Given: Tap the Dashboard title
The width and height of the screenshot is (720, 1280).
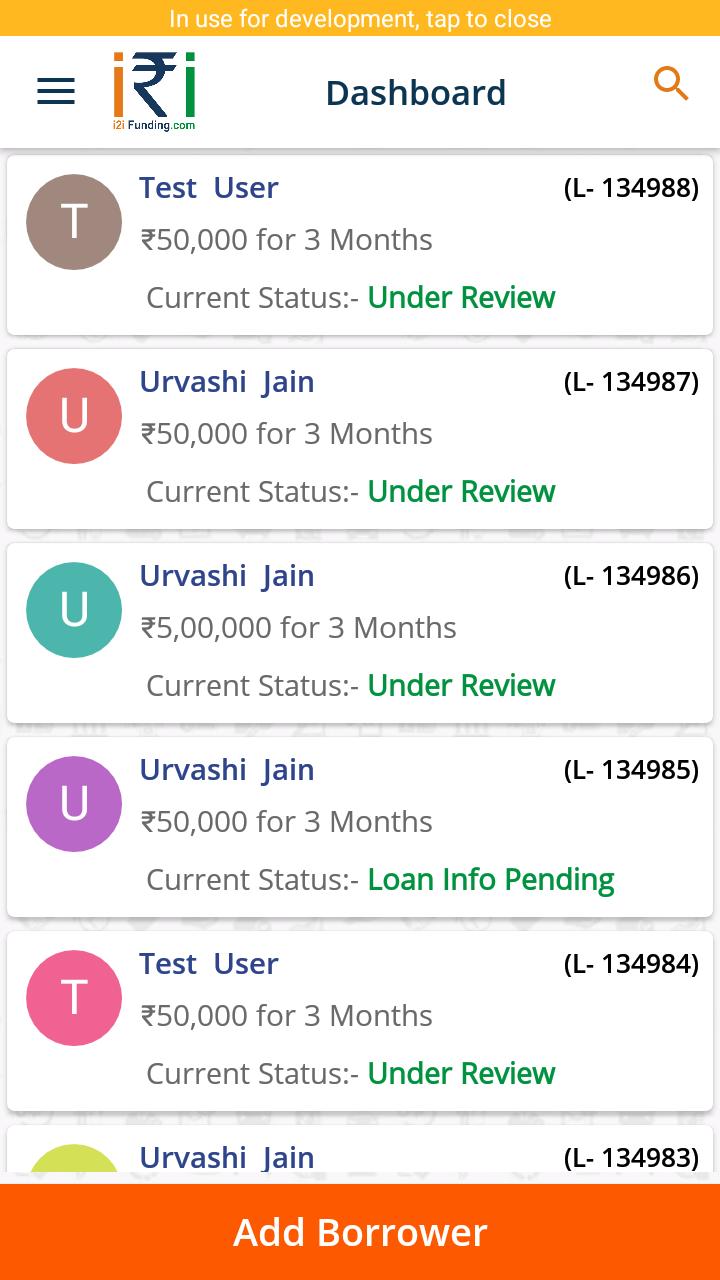Looking at the screenshot, I should point(416,93).
